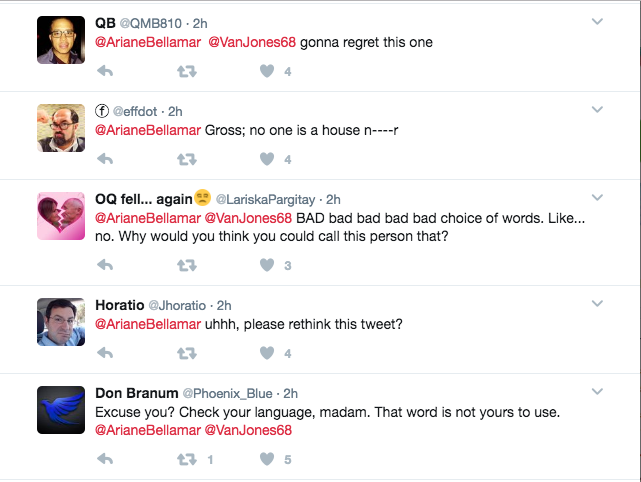
Task: Like Horatio's rethink this tweet post
Action: click(x=267, y=353)
